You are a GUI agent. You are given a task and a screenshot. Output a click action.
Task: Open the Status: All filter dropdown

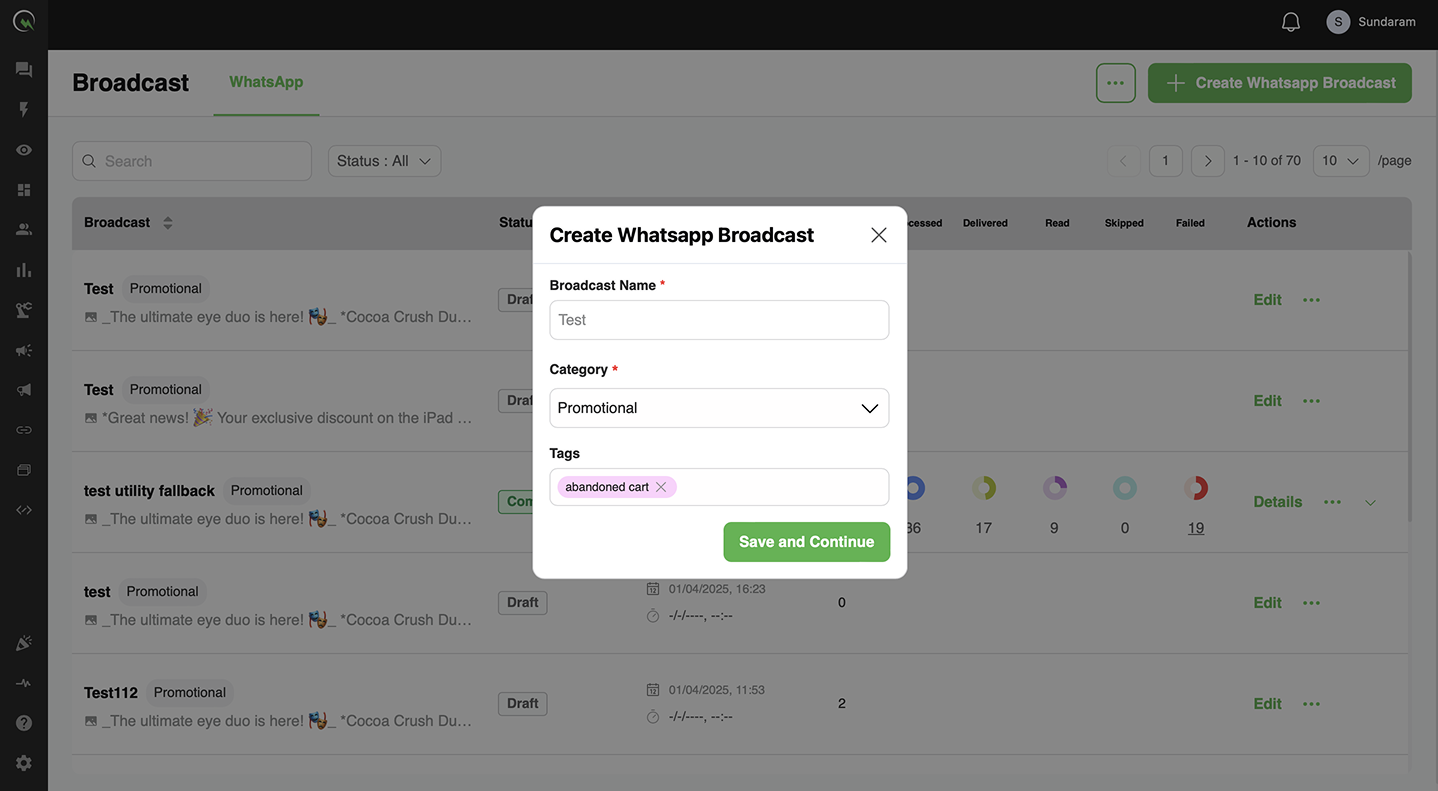384,161
